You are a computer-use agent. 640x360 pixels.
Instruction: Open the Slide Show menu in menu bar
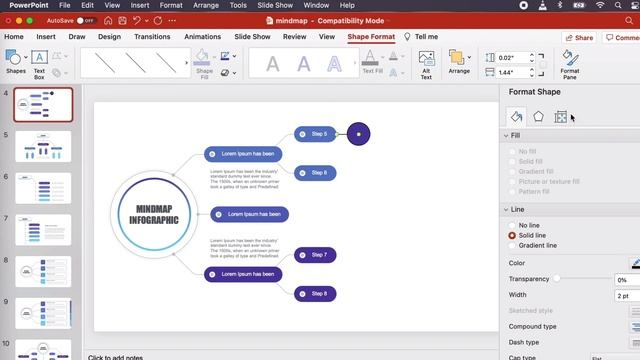tap(275, 5)
